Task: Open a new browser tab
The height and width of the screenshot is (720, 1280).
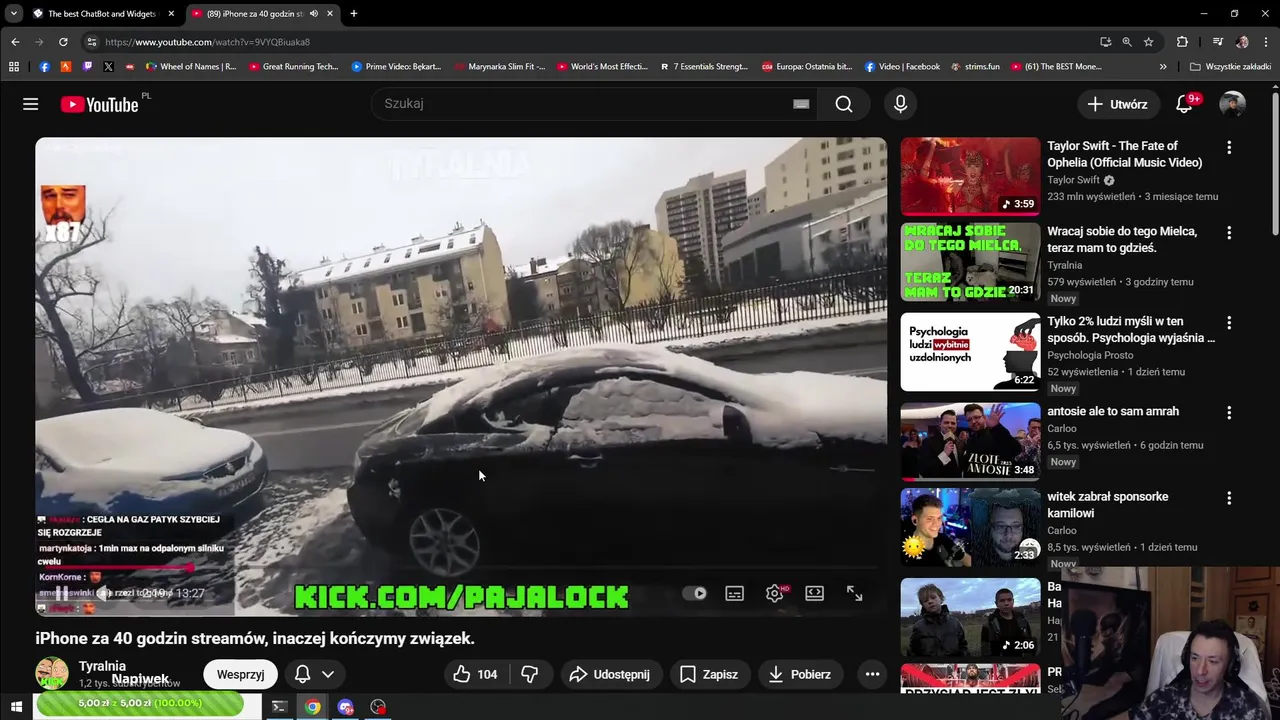Action: pos(353,14)
